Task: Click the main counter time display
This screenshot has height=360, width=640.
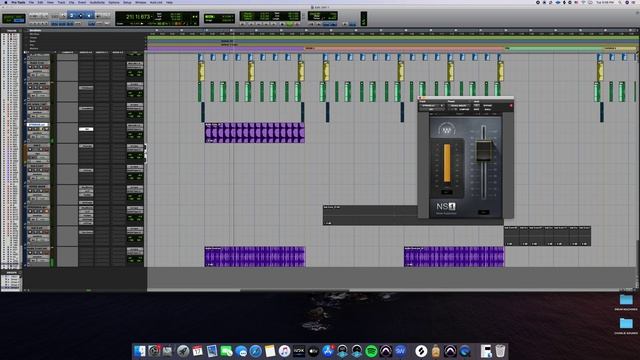Action: (x=138, y=17)
